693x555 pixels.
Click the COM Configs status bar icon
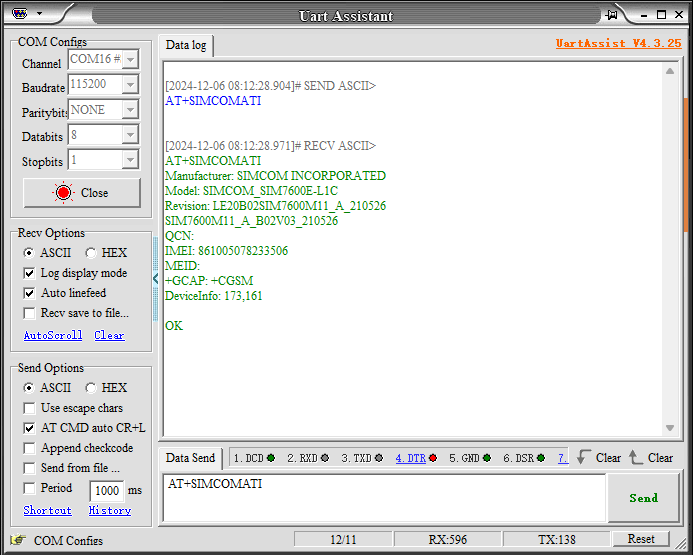[x=17, y=540]
